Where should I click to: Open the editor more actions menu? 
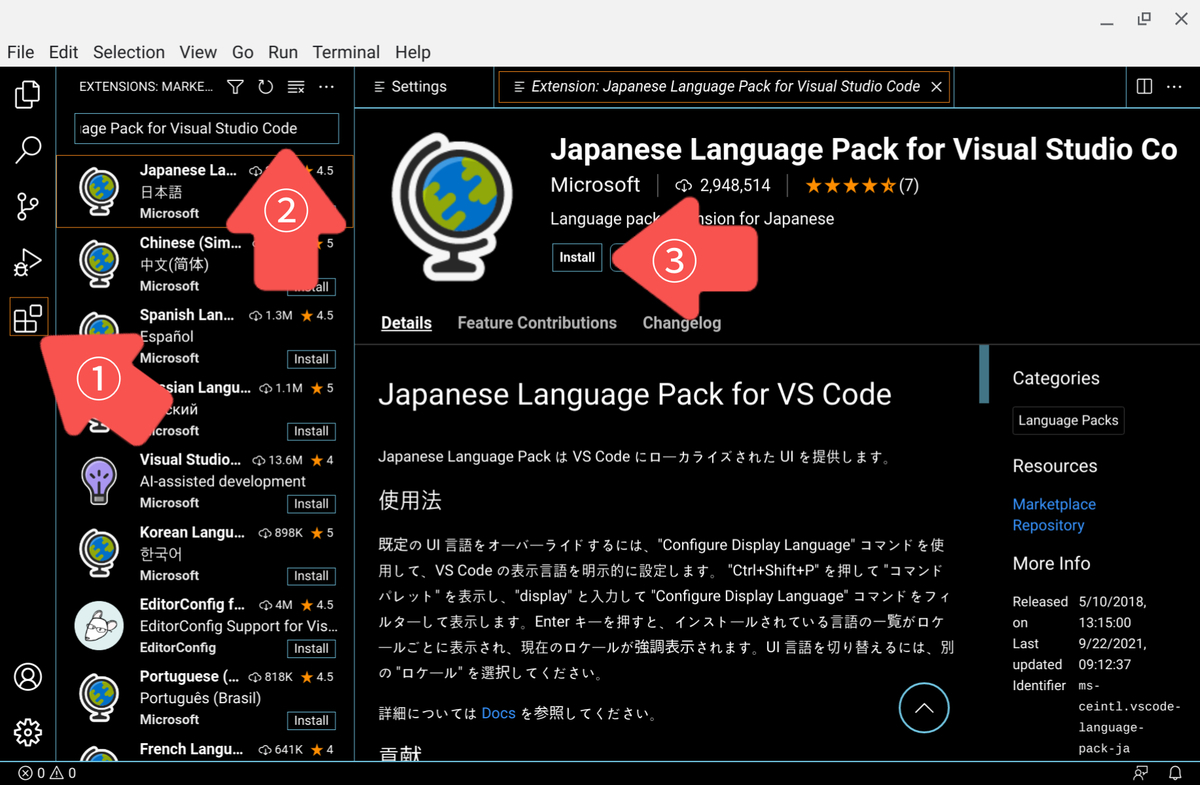pos(1176,87)
